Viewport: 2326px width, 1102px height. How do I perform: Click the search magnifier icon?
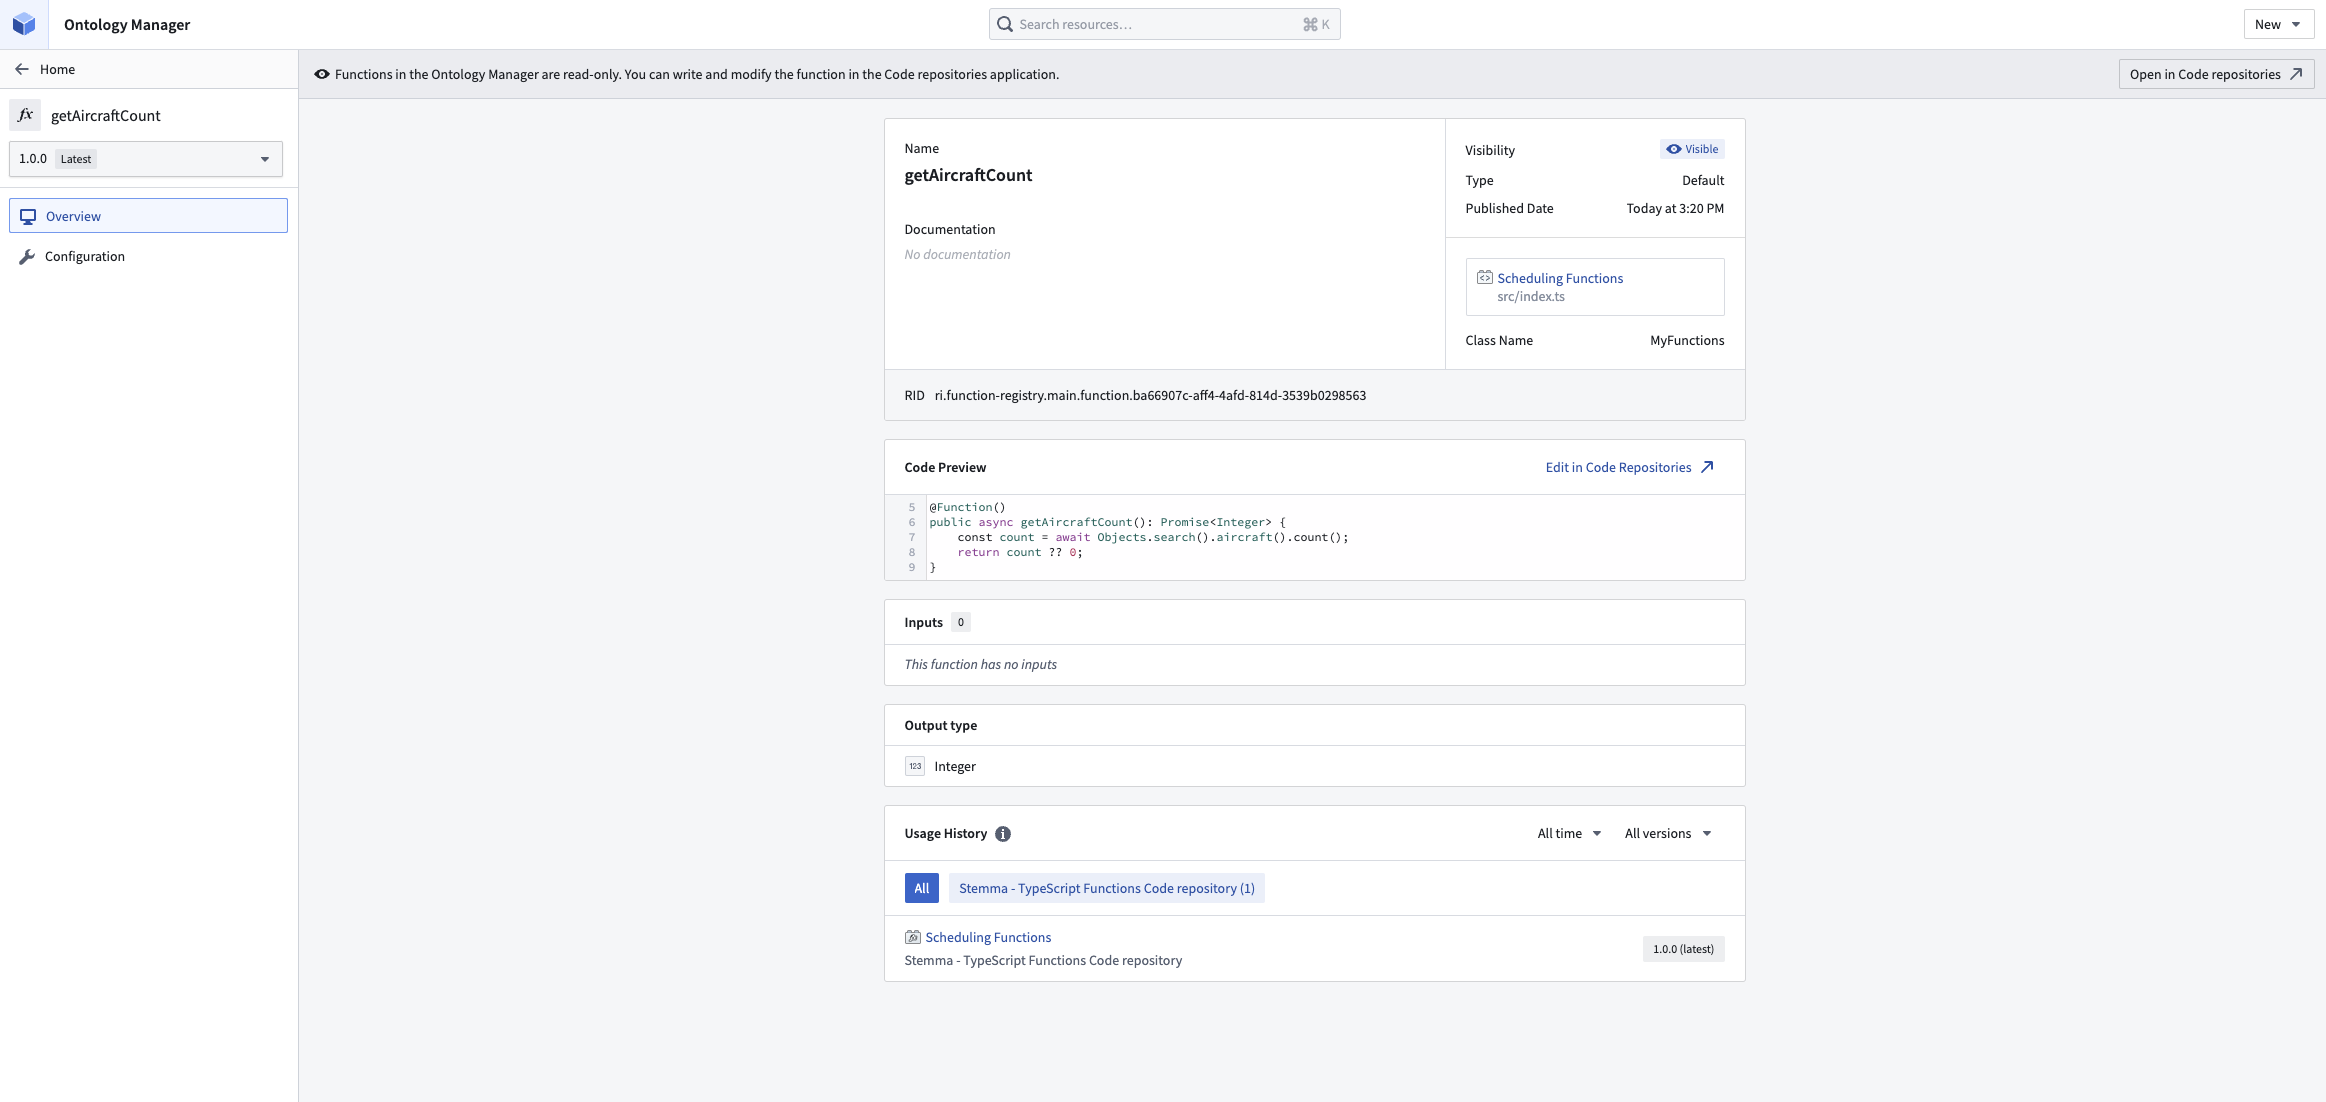click(1005, 24)
